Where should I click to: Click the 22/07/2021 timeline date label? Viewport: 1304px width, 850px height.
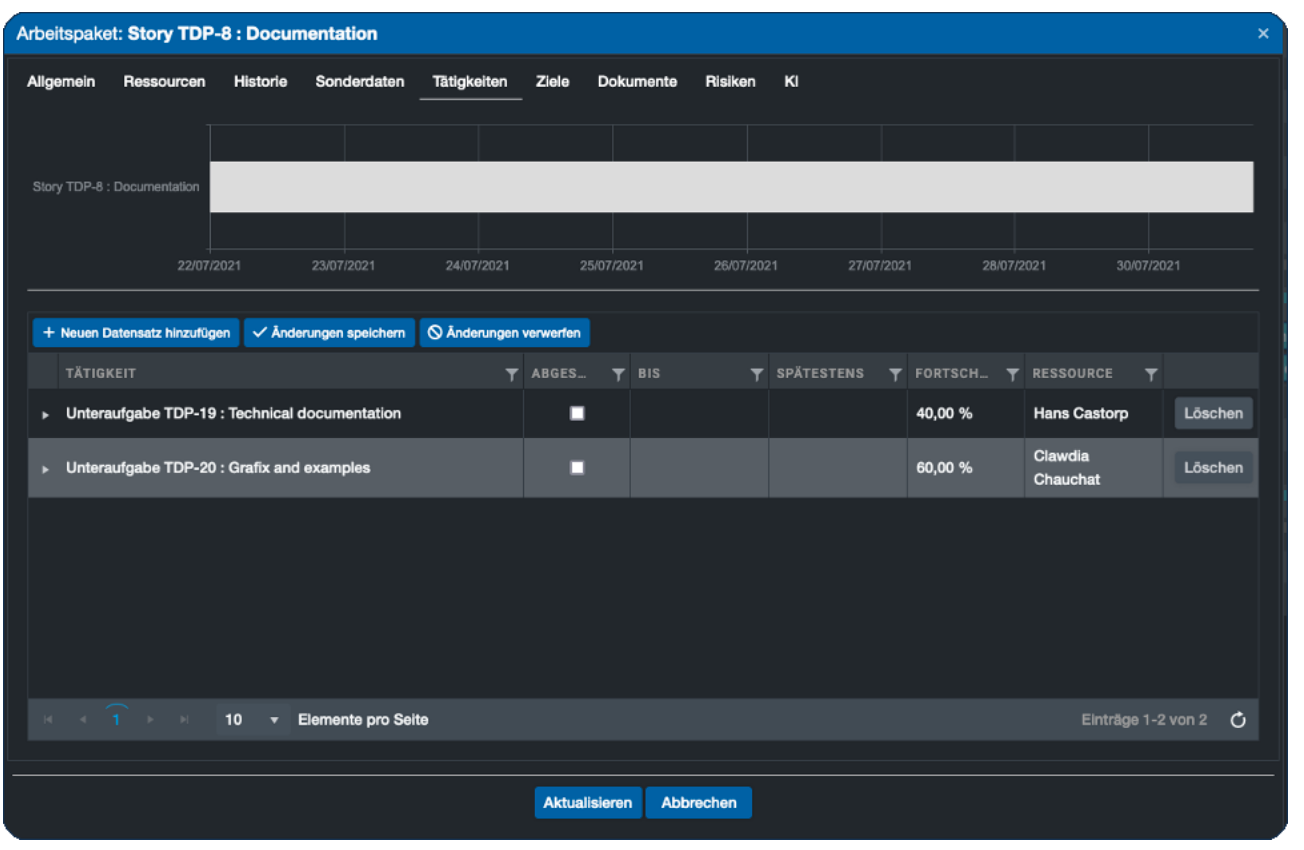tap(209, 266)
